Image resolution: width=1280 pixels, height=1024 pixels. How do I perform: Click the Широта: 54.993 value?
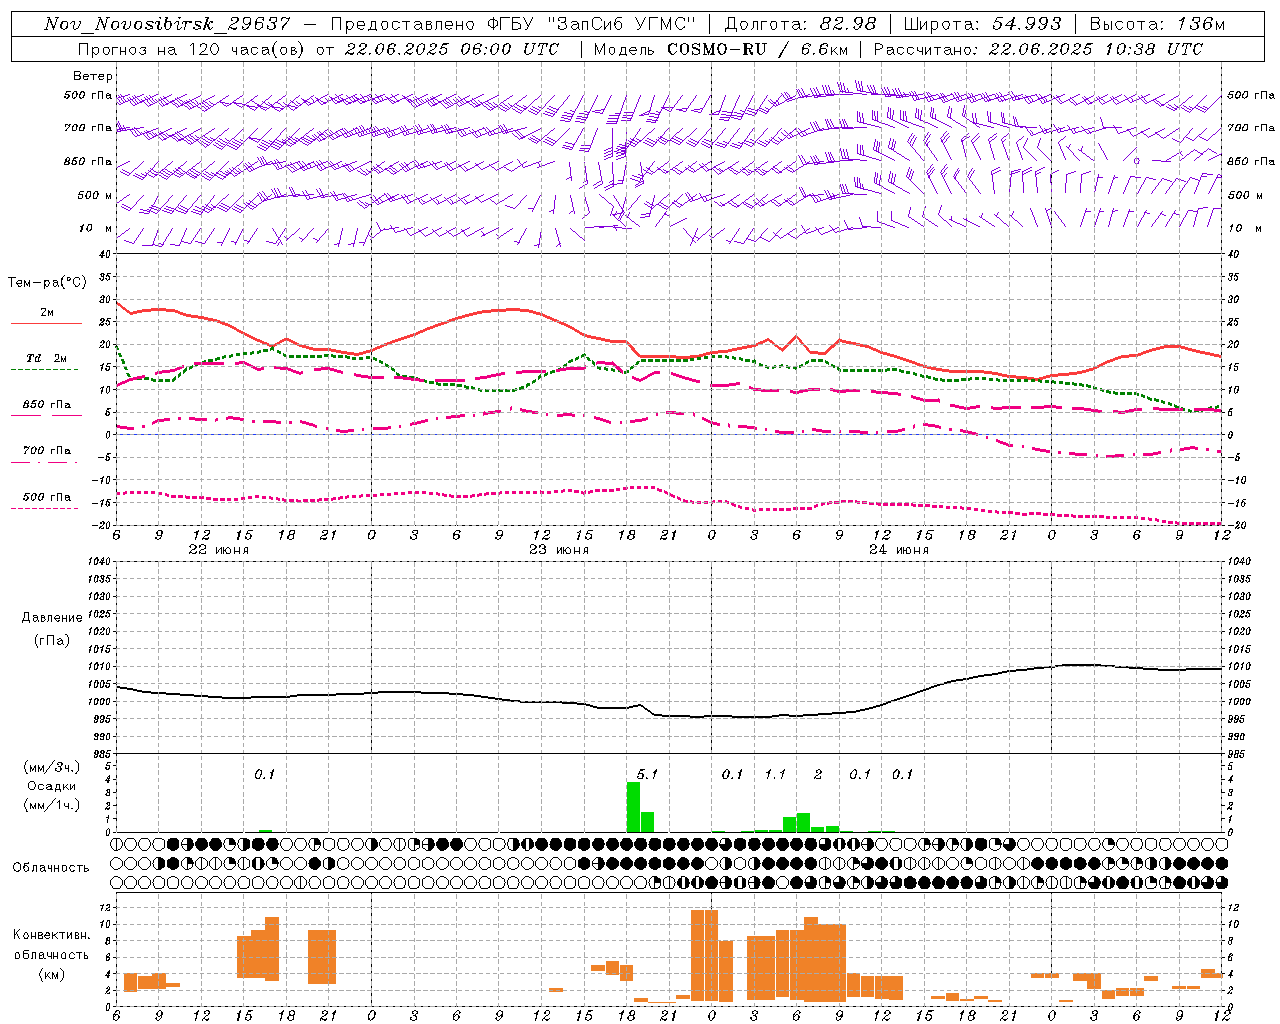982,24
